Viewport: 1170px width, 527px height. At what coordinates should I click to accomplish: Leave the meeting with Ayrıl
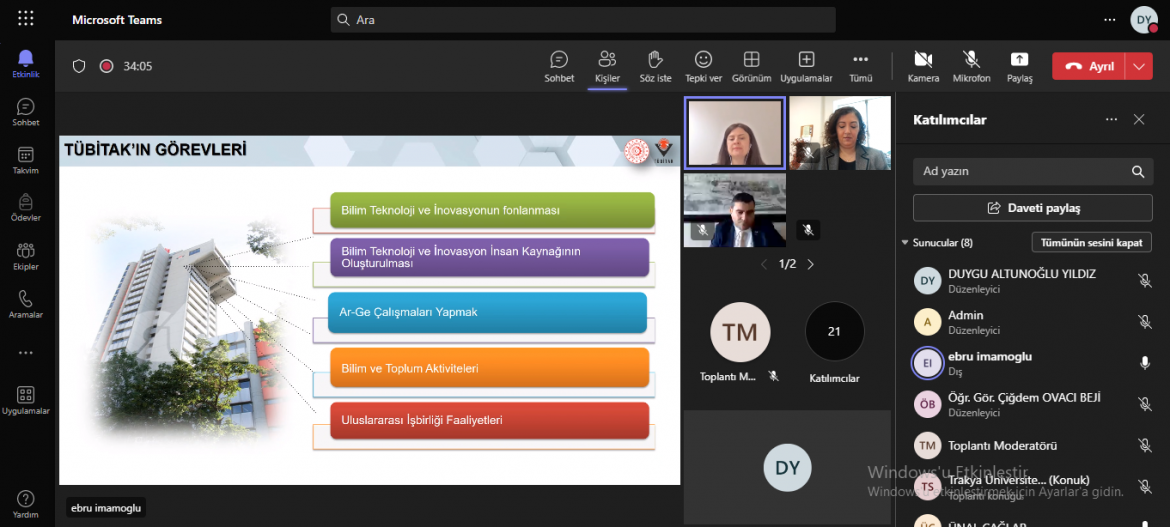[x=1089, y=66]
